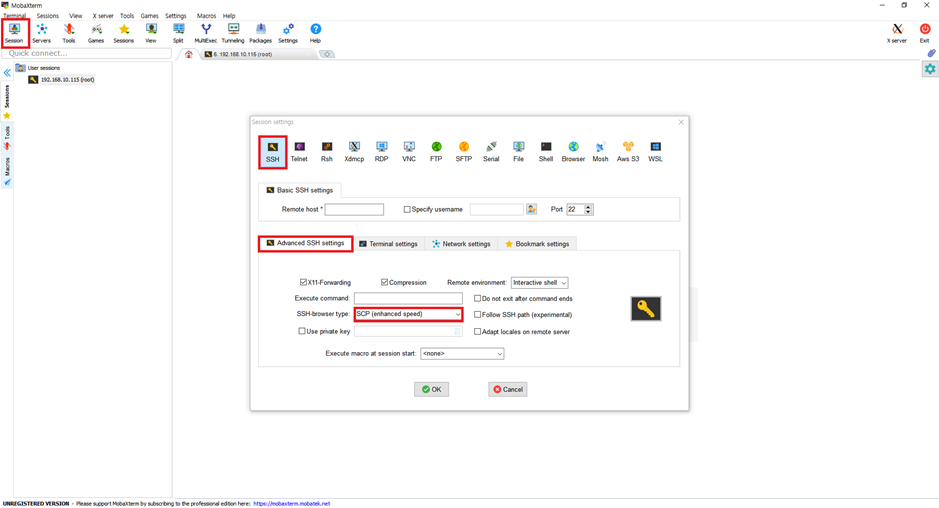This screenshot has height=508, width=939.
Task: Select Browser session type
Action: point(573,152)
